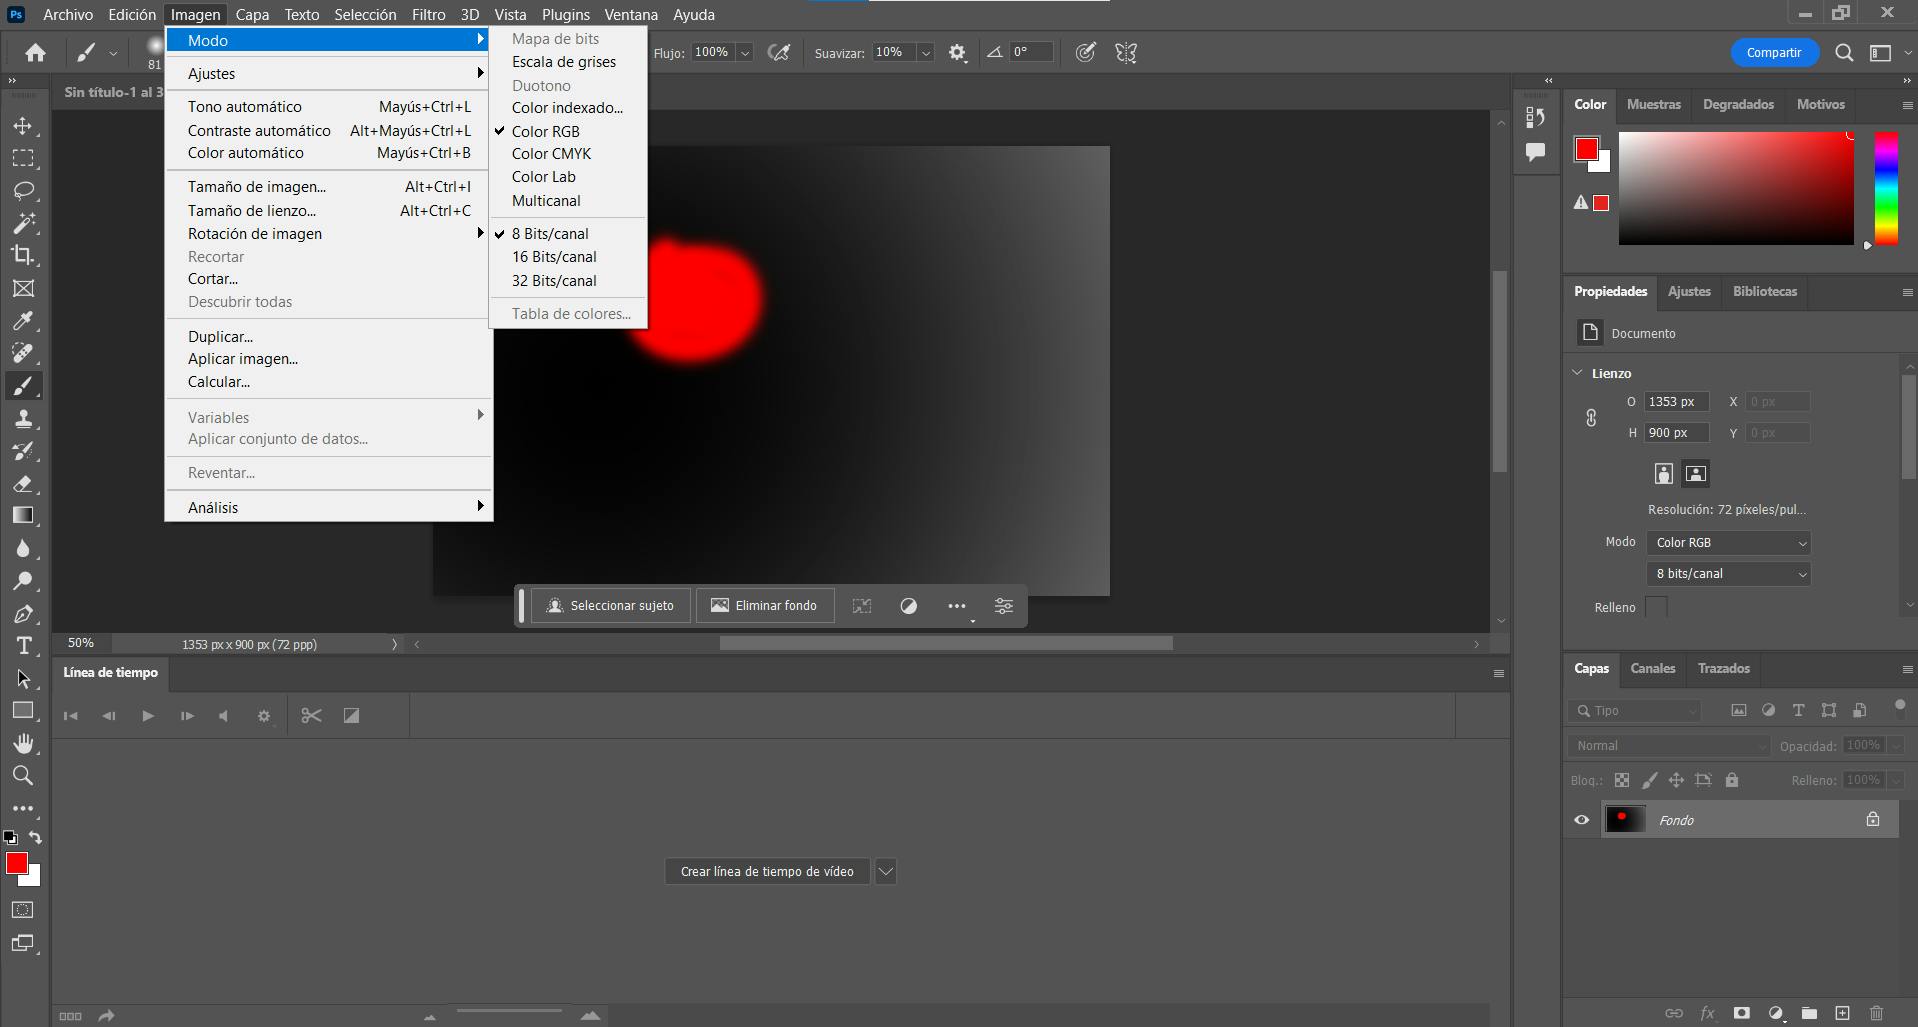Select Escala de grises mode
Viewport: 1918px width, 1027px height.
point(564,62)
